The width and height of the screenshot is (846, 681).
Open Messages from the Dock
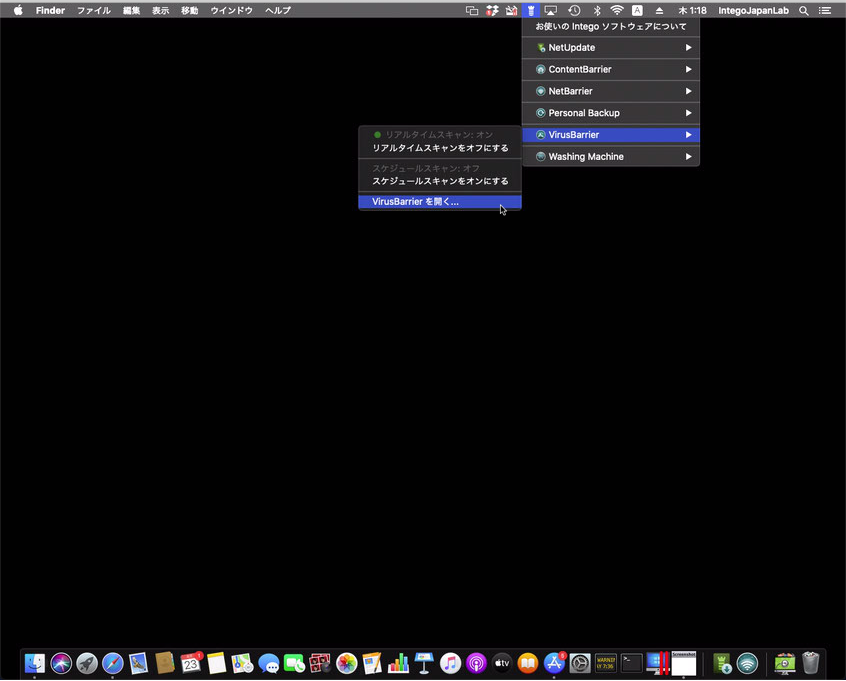(x=268, y=663)
